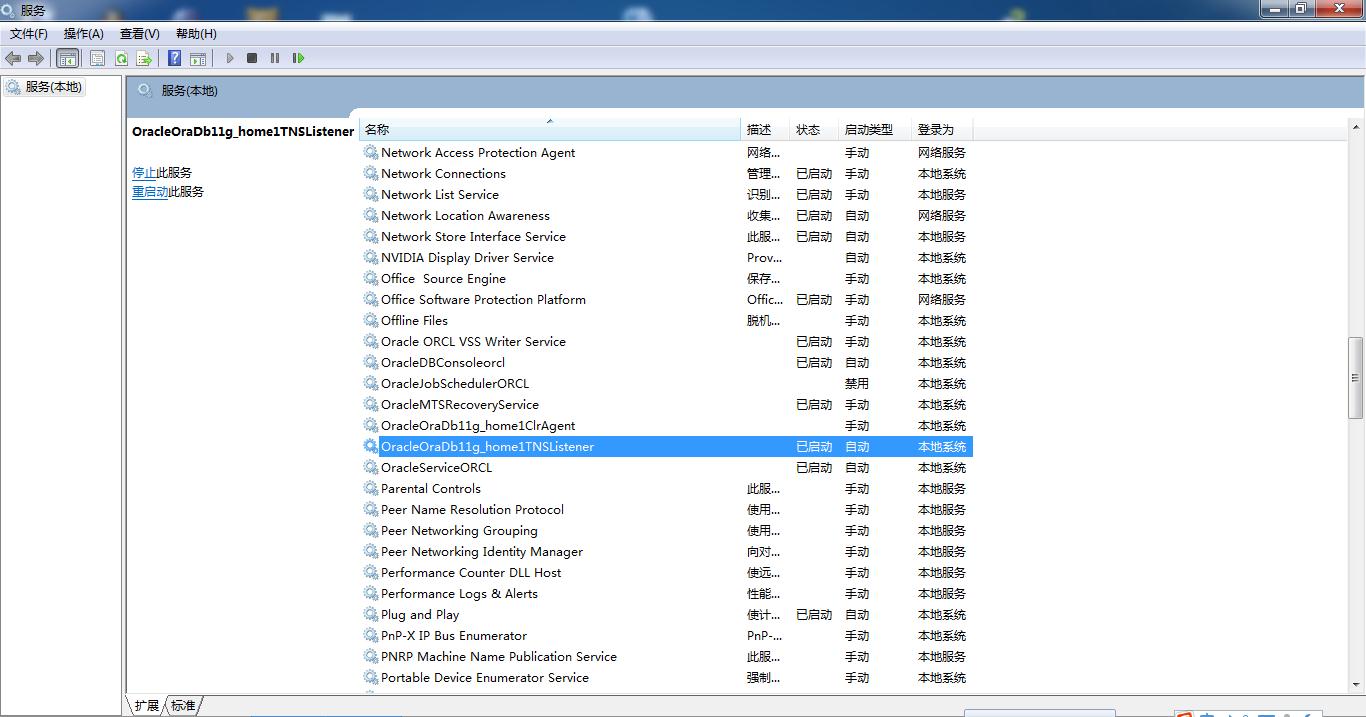The height and width of the screenshot is (717, 1366).
Task: Toggle the console tree visibility icon
Action: [x=67, y=58]
